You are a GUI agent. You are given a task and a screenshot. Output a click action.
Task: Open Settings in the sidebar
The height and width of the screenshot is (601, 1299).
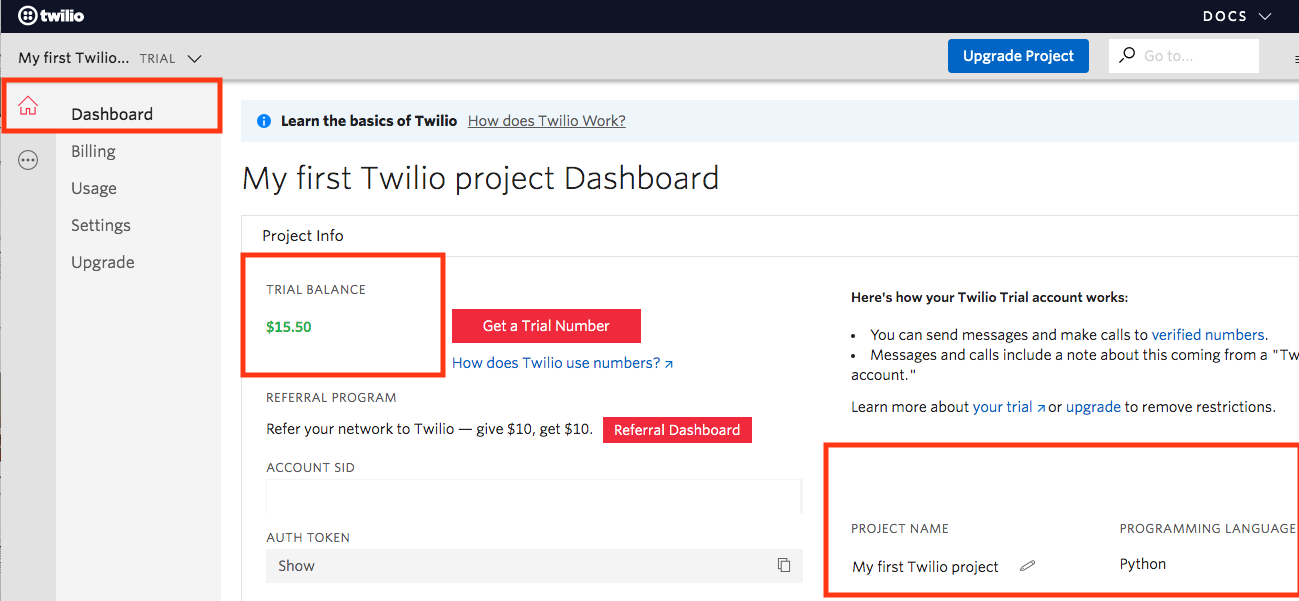click(x=101, y=225)
